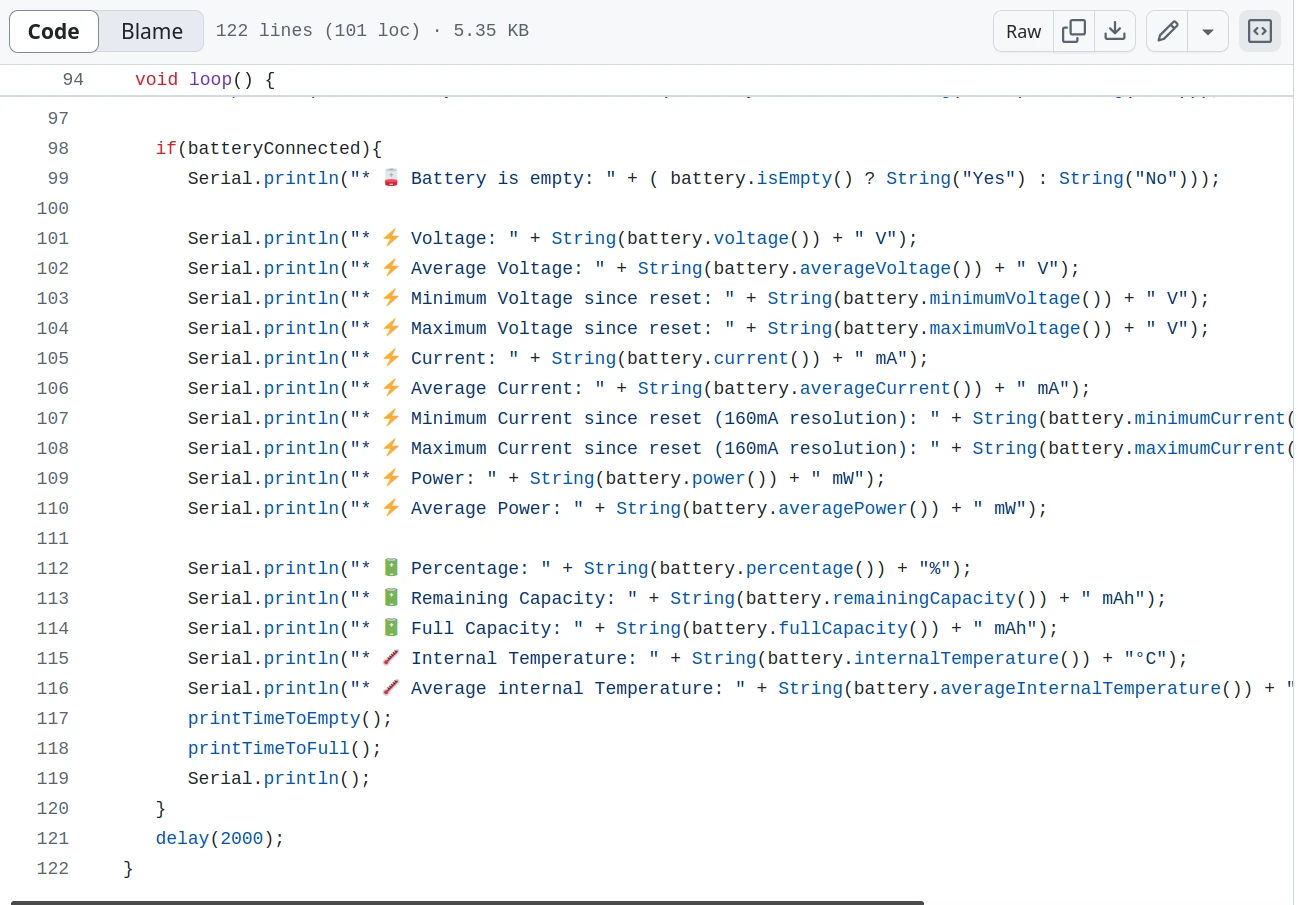Click the averagePower method call
Screen dimensions: 1298x905
[843, 508]
